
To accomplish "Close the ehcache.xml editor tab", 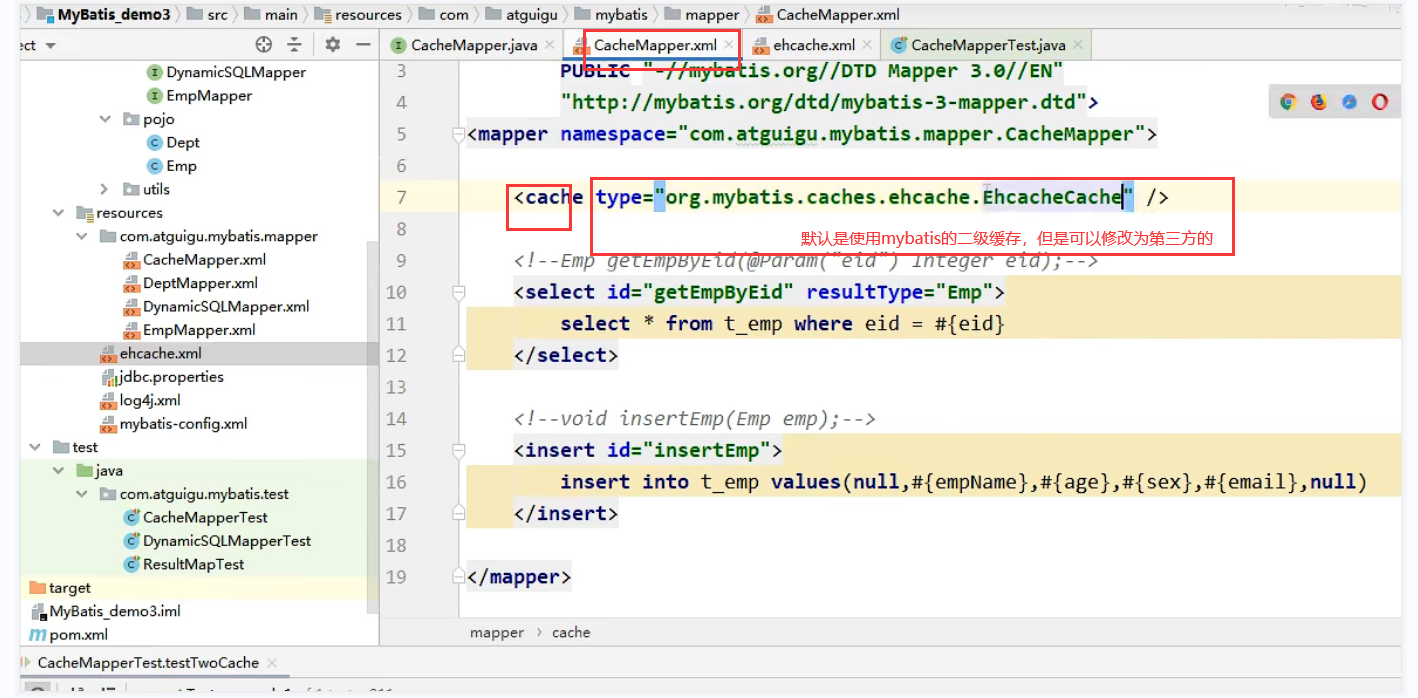I will [867, 45].
